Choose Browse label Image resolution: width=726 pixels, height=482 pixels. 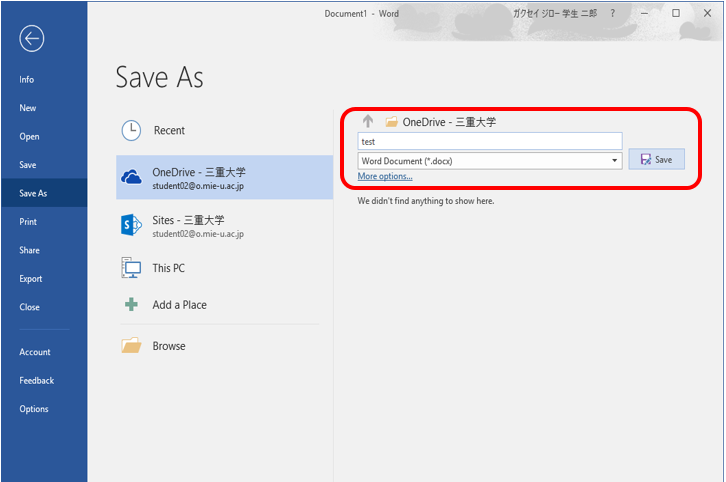(169, 346)
